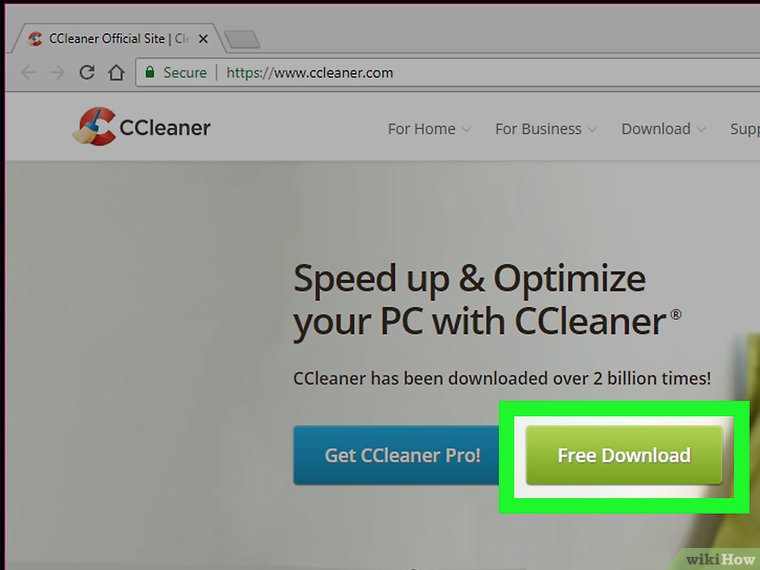Click the CCleaner favicon on tab
760x570 pixels.
(34, 39)
